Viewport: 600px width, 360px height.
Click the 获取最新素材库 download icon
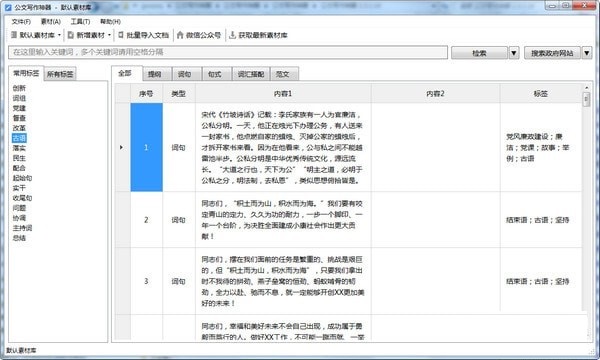(x=232, y=35)
